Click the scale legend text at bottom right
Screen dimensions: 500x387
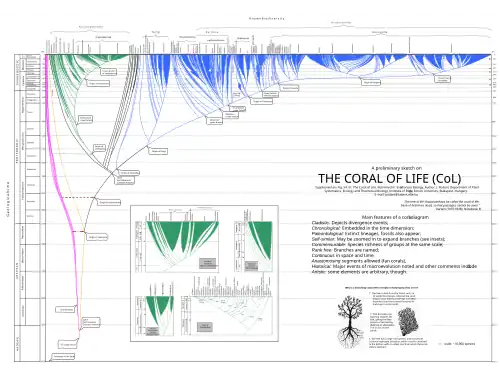(x=459, y=344)
